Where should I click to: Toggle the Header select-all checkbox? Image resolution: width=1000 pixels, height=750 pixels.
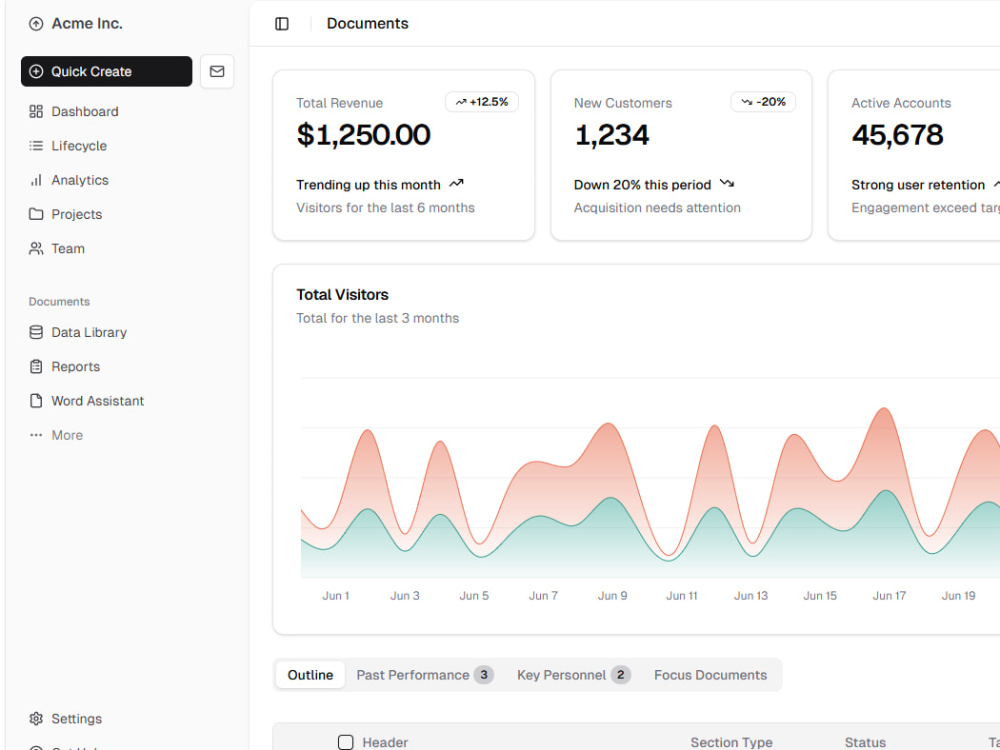tap(346, 742)
